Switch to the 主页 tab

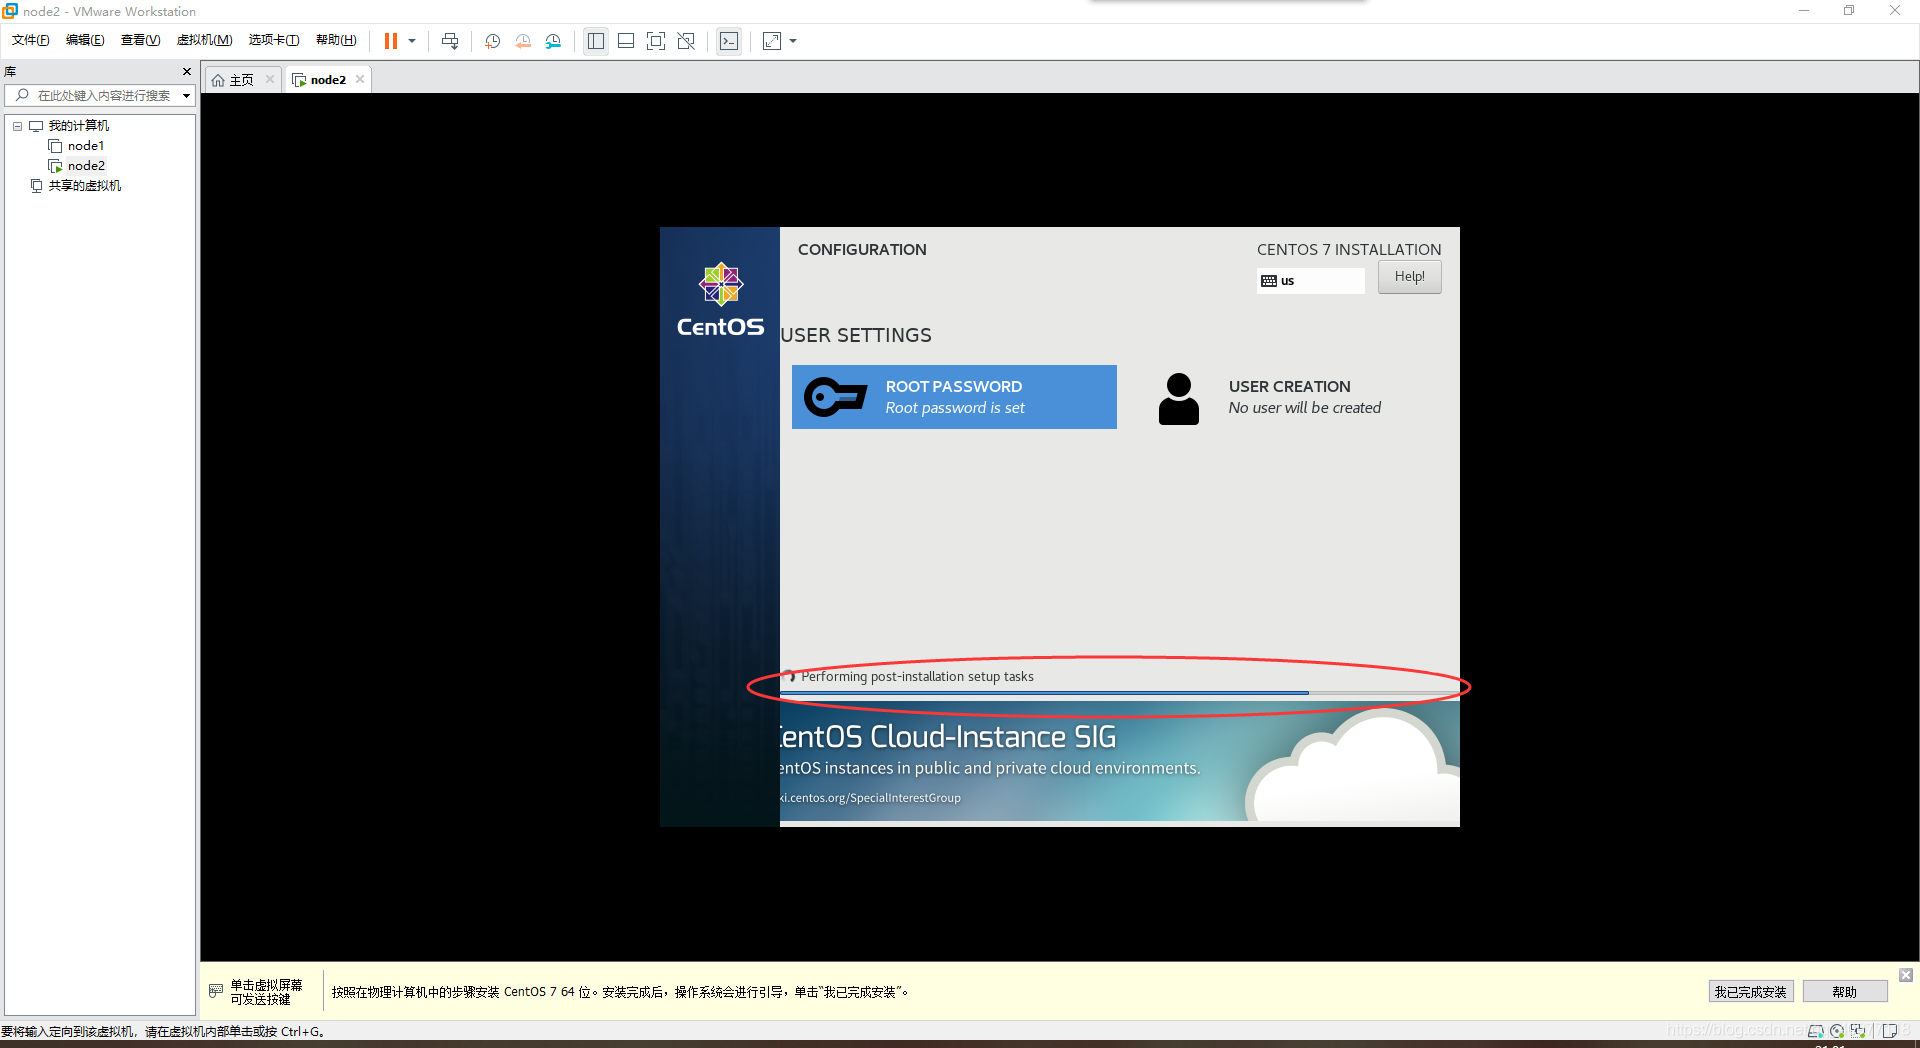[241, 80]
